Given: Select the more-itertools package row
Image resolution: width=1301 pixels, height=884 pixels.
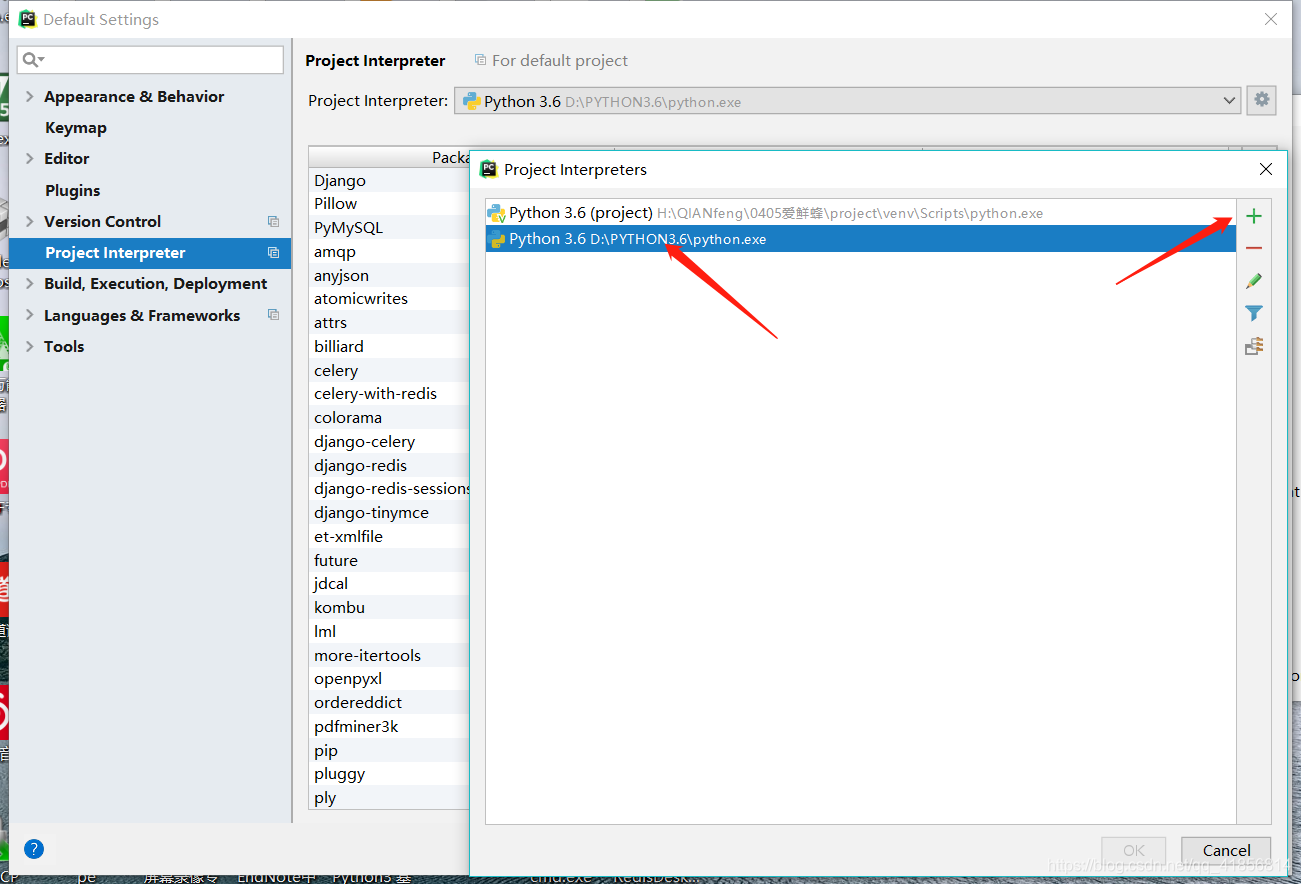Looking at the screenshot, I should click(389, 655).
